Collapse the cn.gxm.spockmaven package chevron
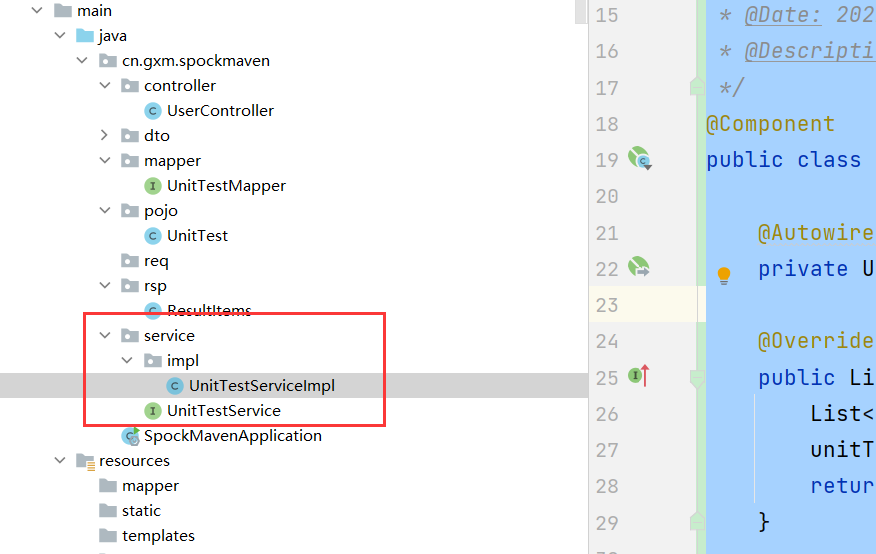Screen dimensions: 876x554 (x=82, y=60)
